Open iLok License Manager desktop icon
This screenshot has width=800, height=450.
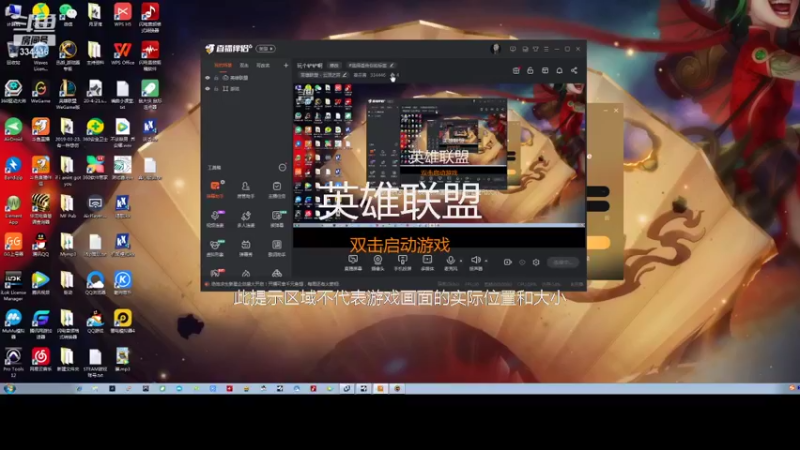[13, 286]
